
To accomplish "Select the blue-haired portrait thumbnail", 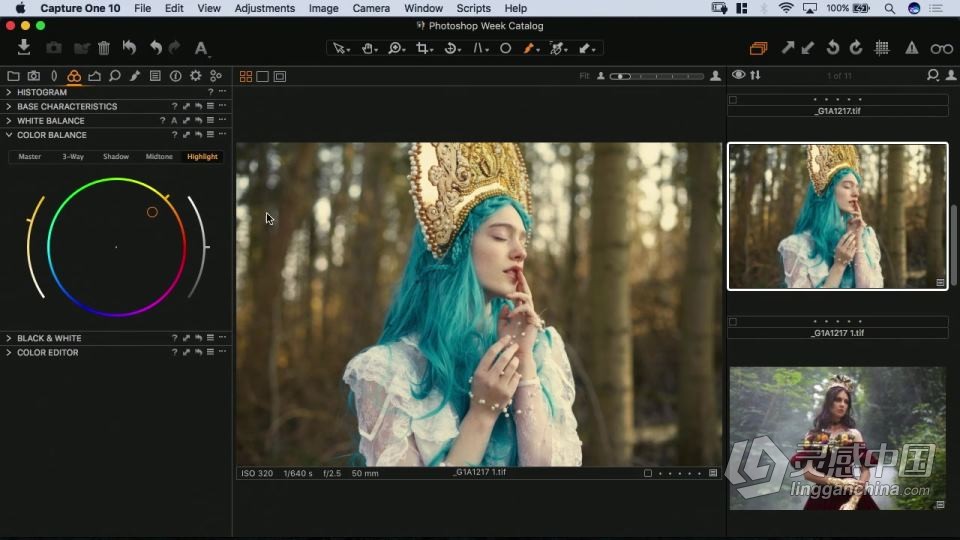I will pyautogui.click(x=838, y=216).
